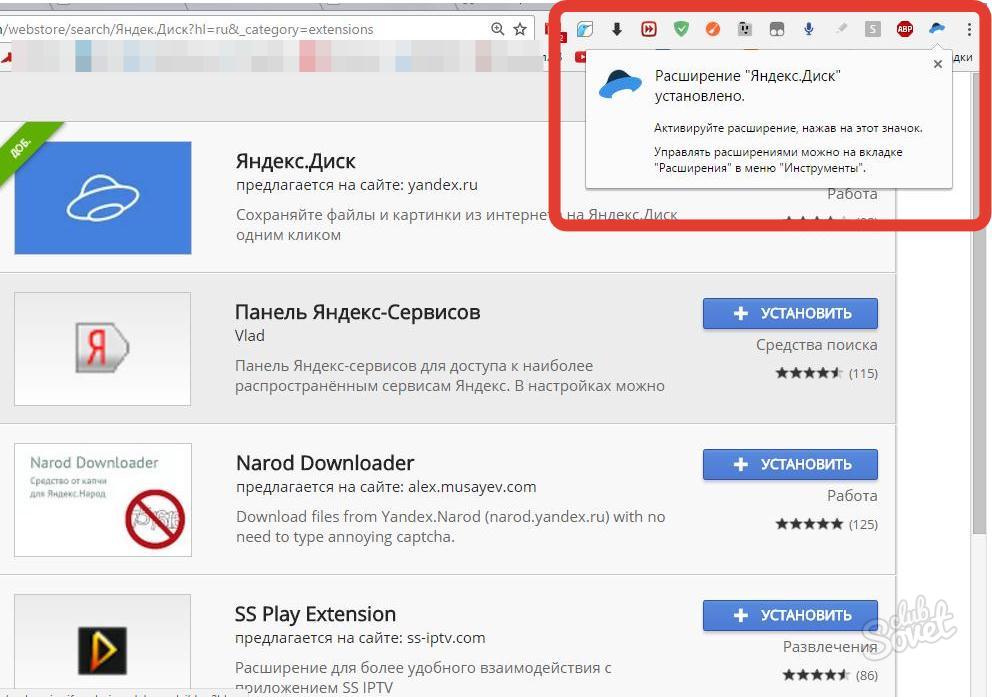
Task: Click the 86 ratings stars row
Action: (830, 675)
